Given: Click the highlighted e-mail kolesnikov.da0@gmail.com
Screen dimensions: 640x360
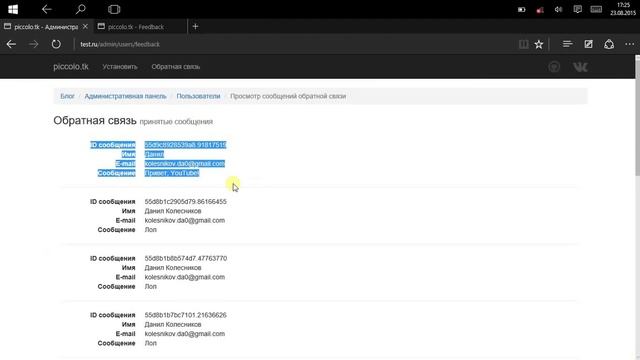Looking at the screenshot, I should pyautogui.click(x=184, y=164).
